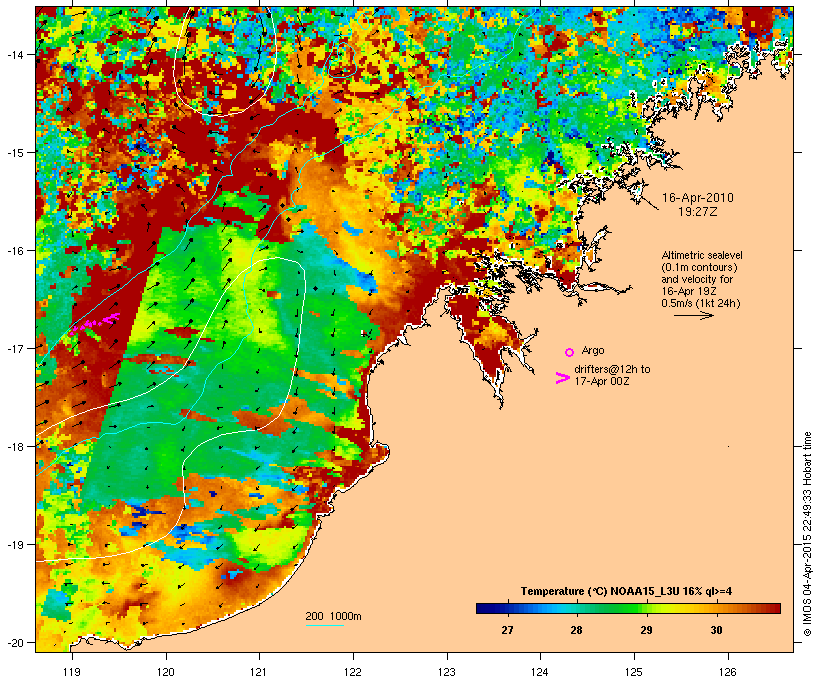
Task: Click latitude axis label '-15'
Action: 14,152
